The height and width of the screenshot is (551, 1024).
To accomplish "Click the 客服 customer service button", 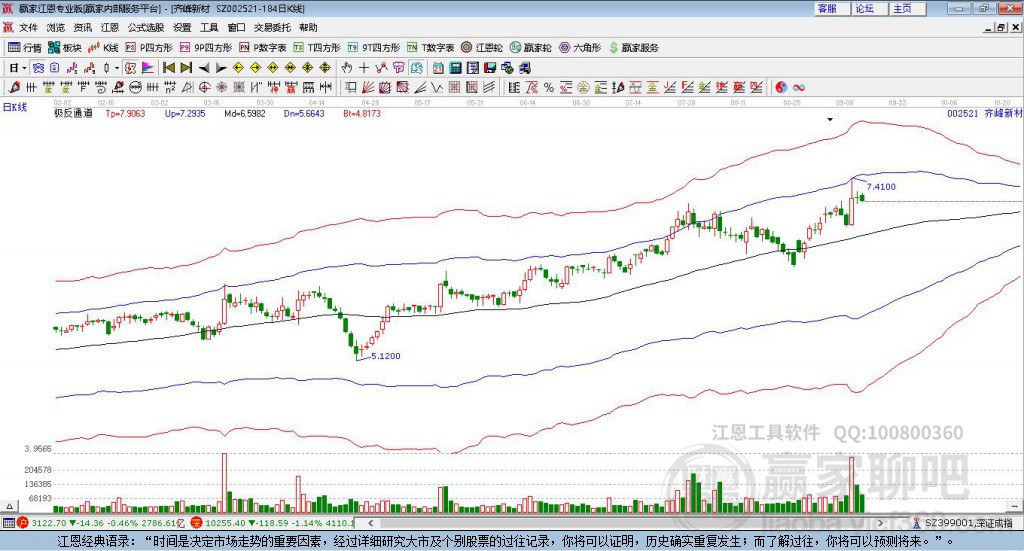I will click(831, 8).
